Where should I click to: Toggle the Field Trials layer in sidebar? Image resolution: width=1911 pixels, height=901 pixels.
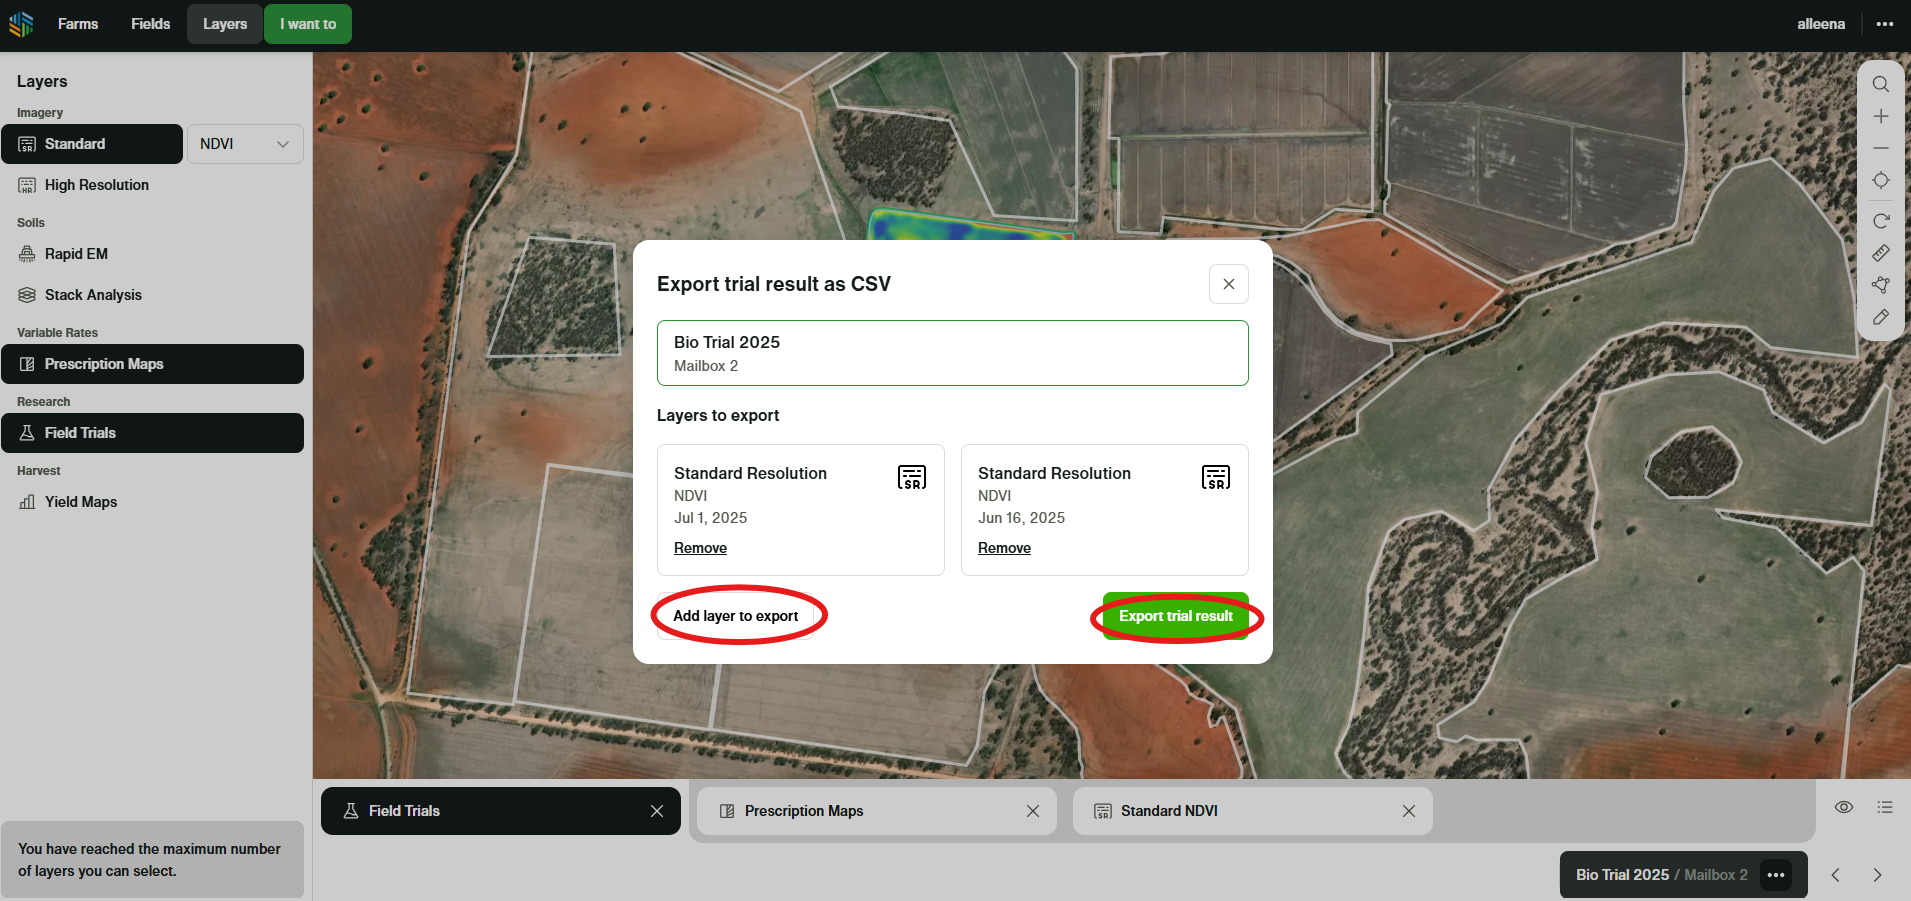152,433
